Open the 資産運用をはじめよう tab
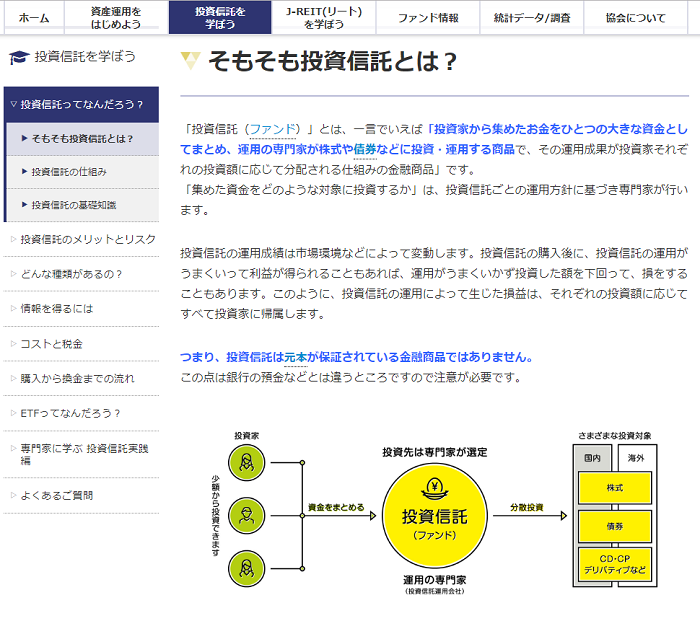The image size is (700, 621). pyautogui.click(x=116, y=18)
